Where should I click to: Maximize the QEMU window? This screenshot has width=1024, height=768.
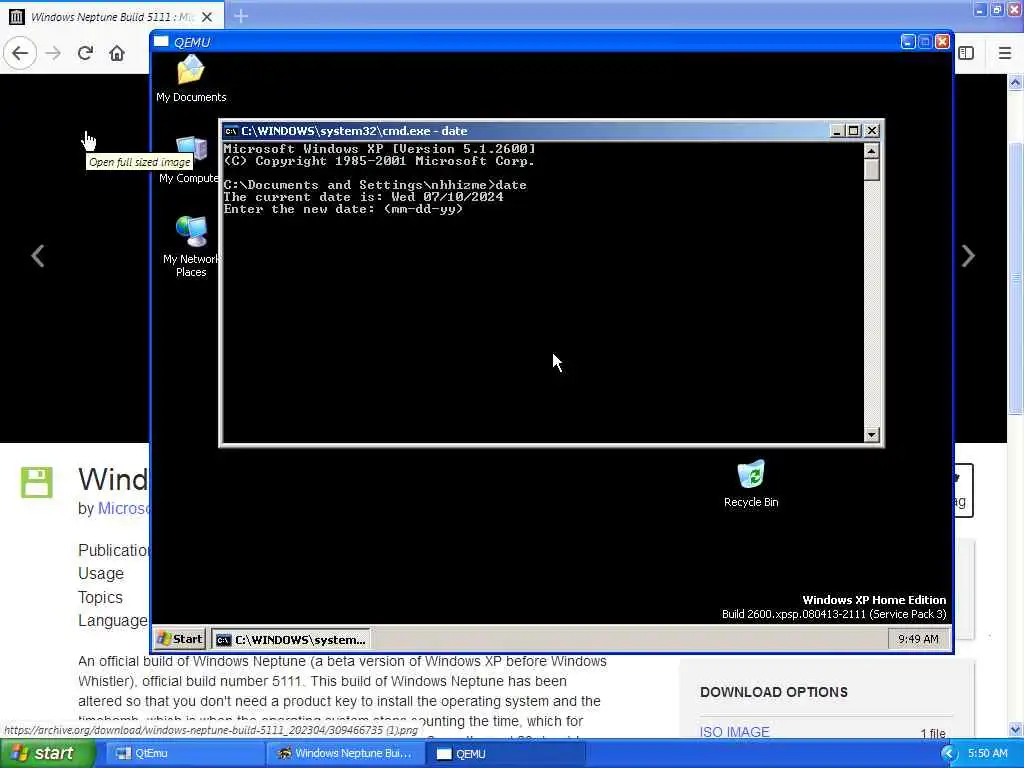(925, 42)
